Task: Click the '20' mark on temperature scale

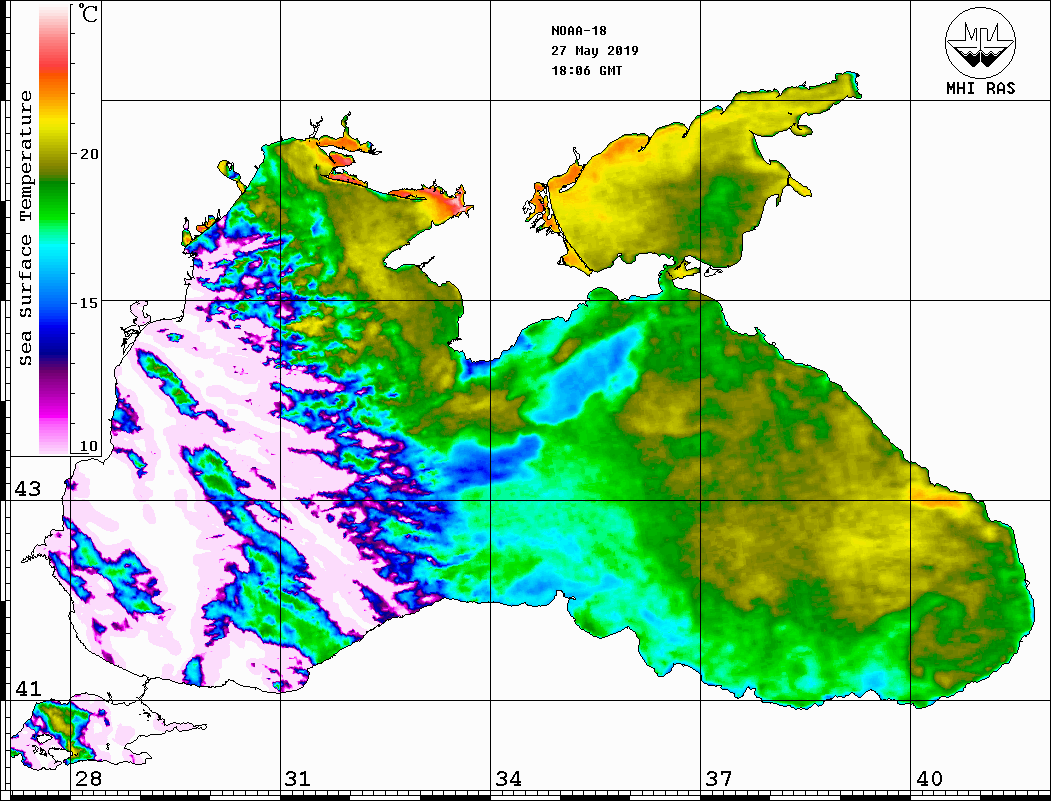Action: pyautogui.click(x=89, y=154)
